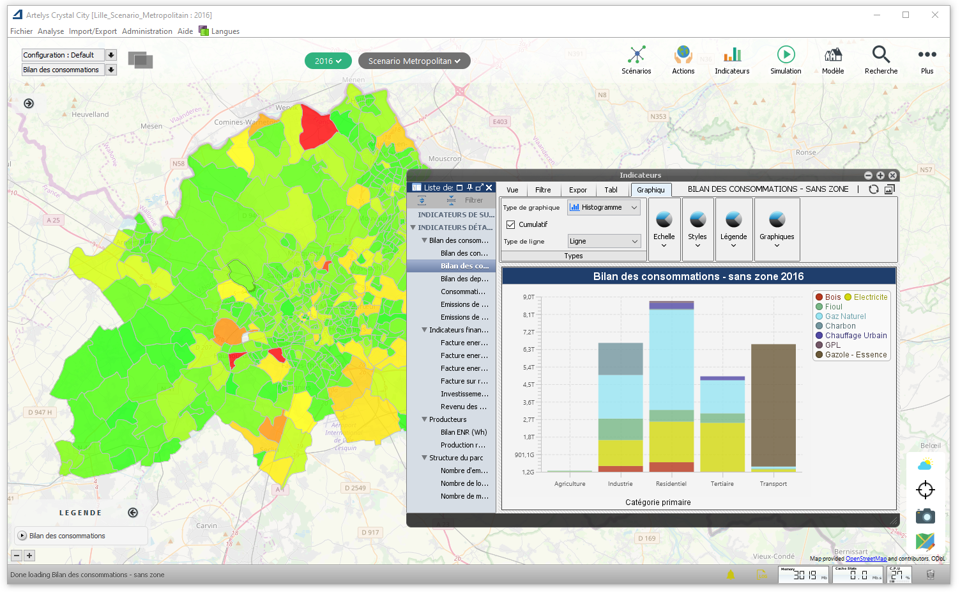Collapse the INDICATEURS DÉTA... tree group

413,227
